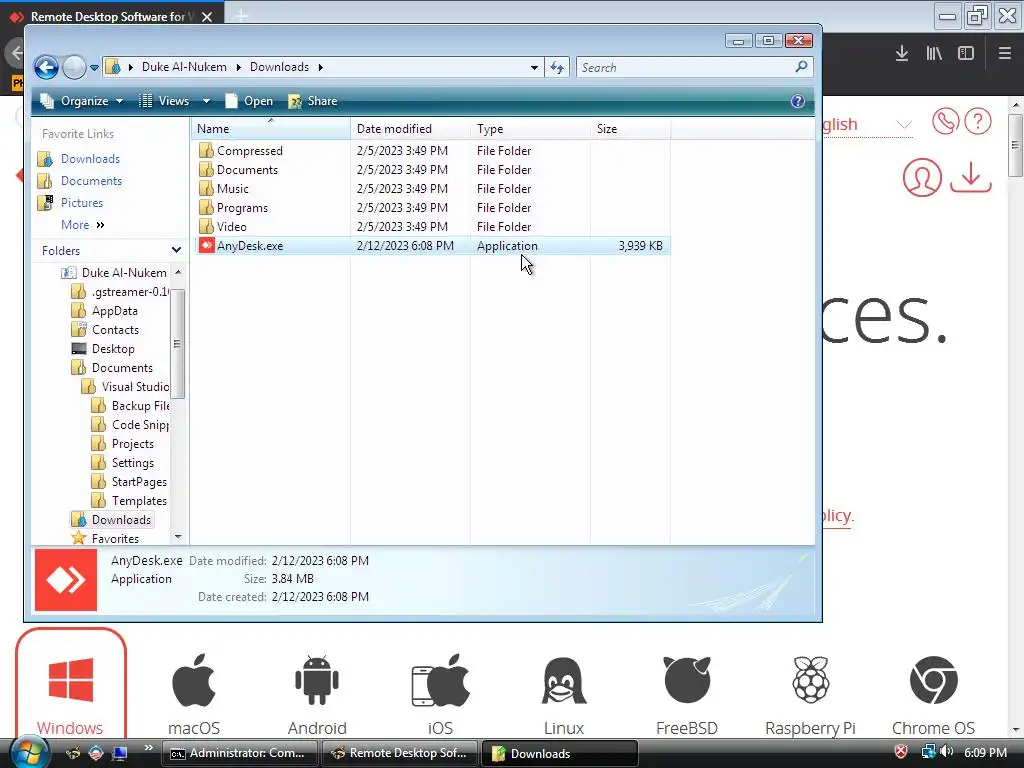Screen dimensions: 1024x768
Task: Open address bar history dropdown
Action: (534, 67)
